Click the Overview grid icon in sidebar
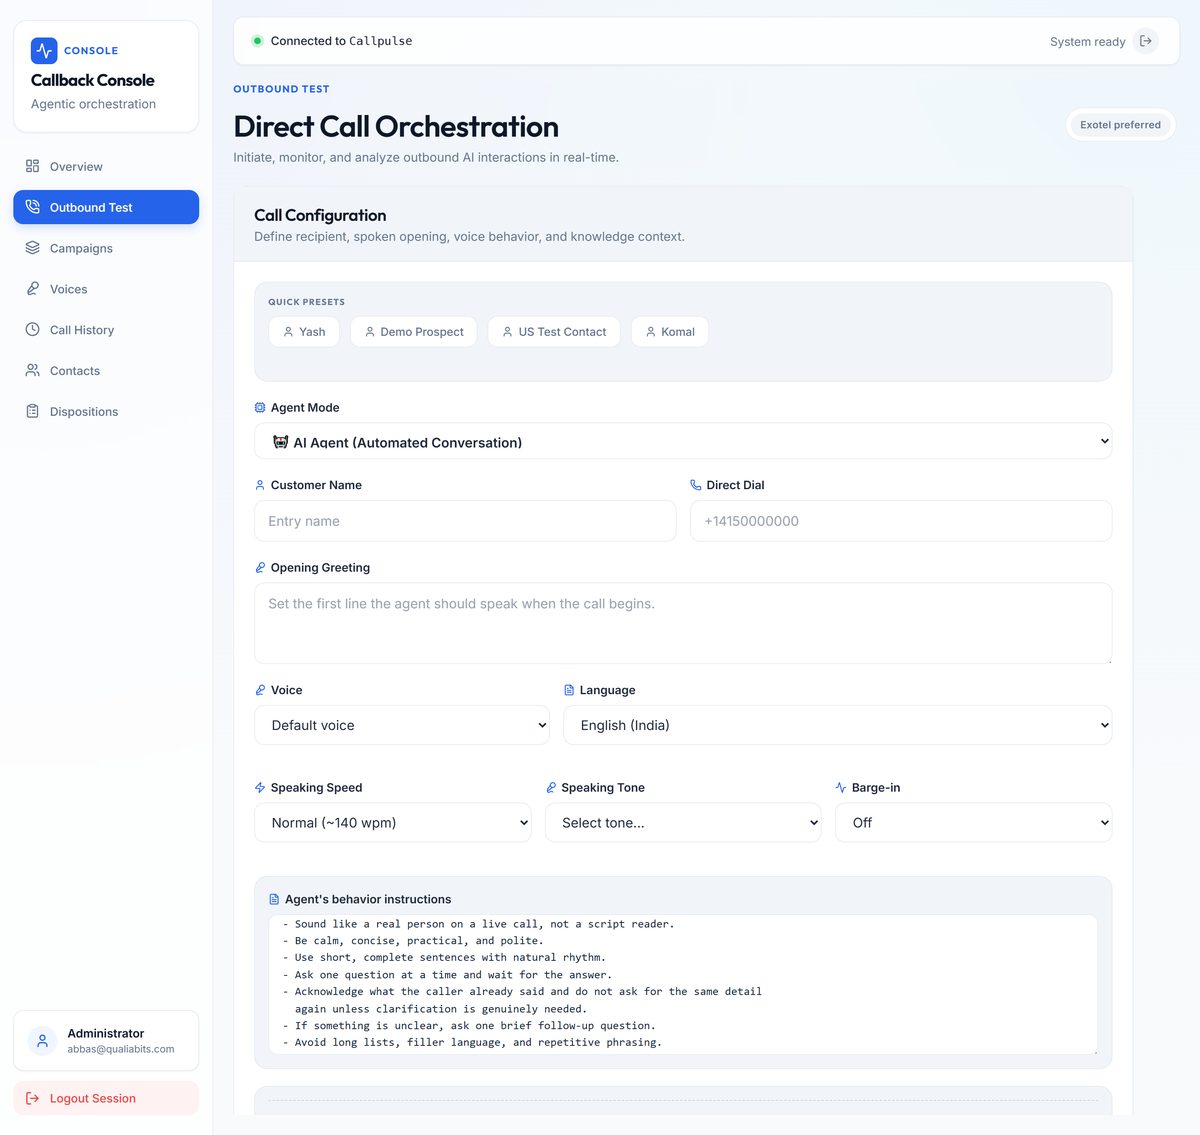1200x1135 pixels. pos(32,166)
